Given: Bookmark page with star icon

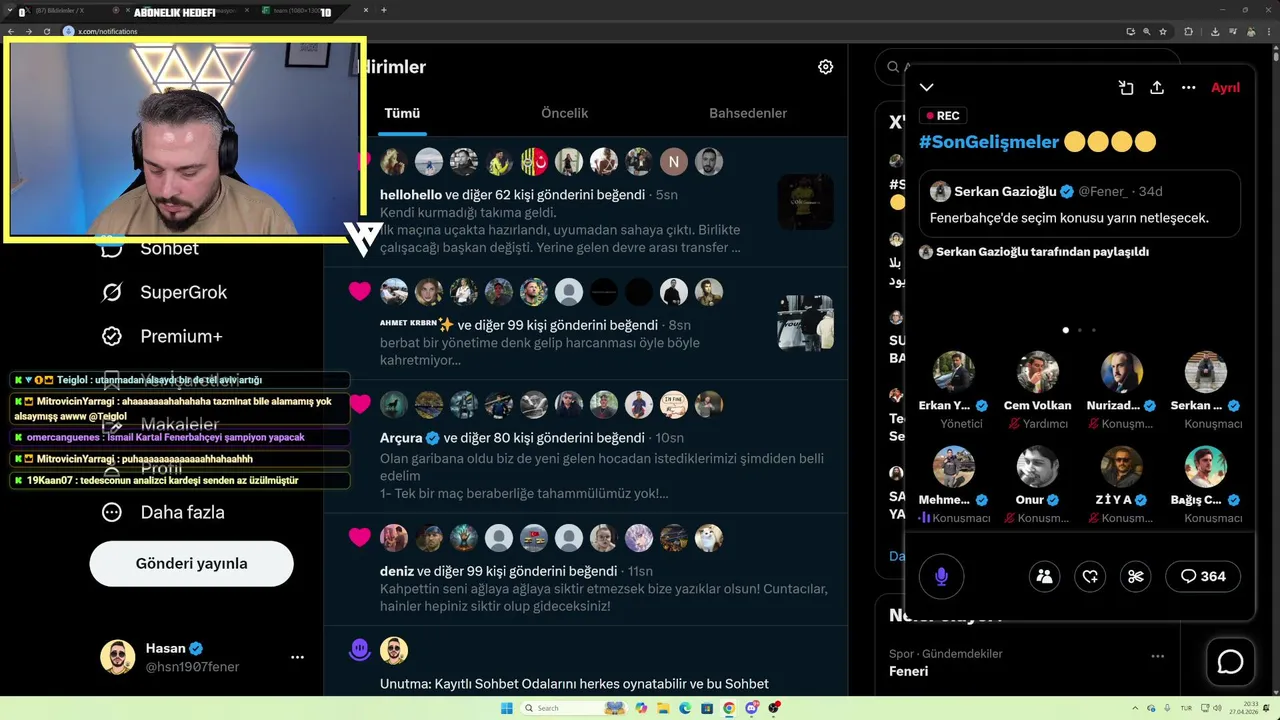Looking at the screenshot, I should pos(1162,31).
